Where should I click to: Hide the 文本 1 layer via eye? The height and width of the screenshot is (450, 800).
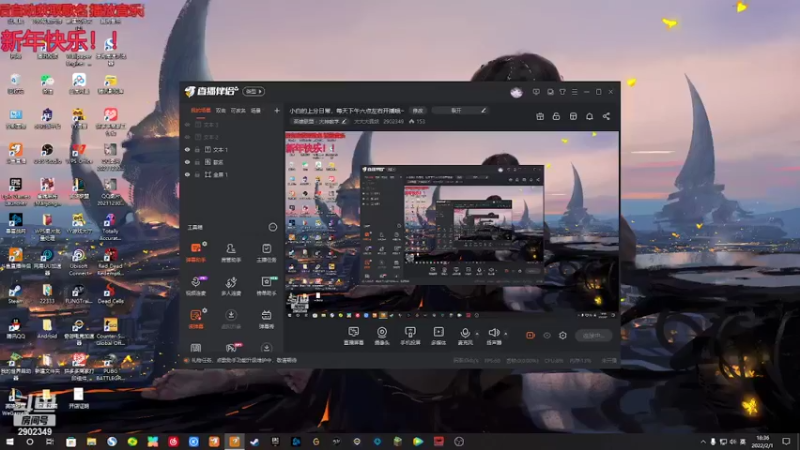click(x=187, y=149)
